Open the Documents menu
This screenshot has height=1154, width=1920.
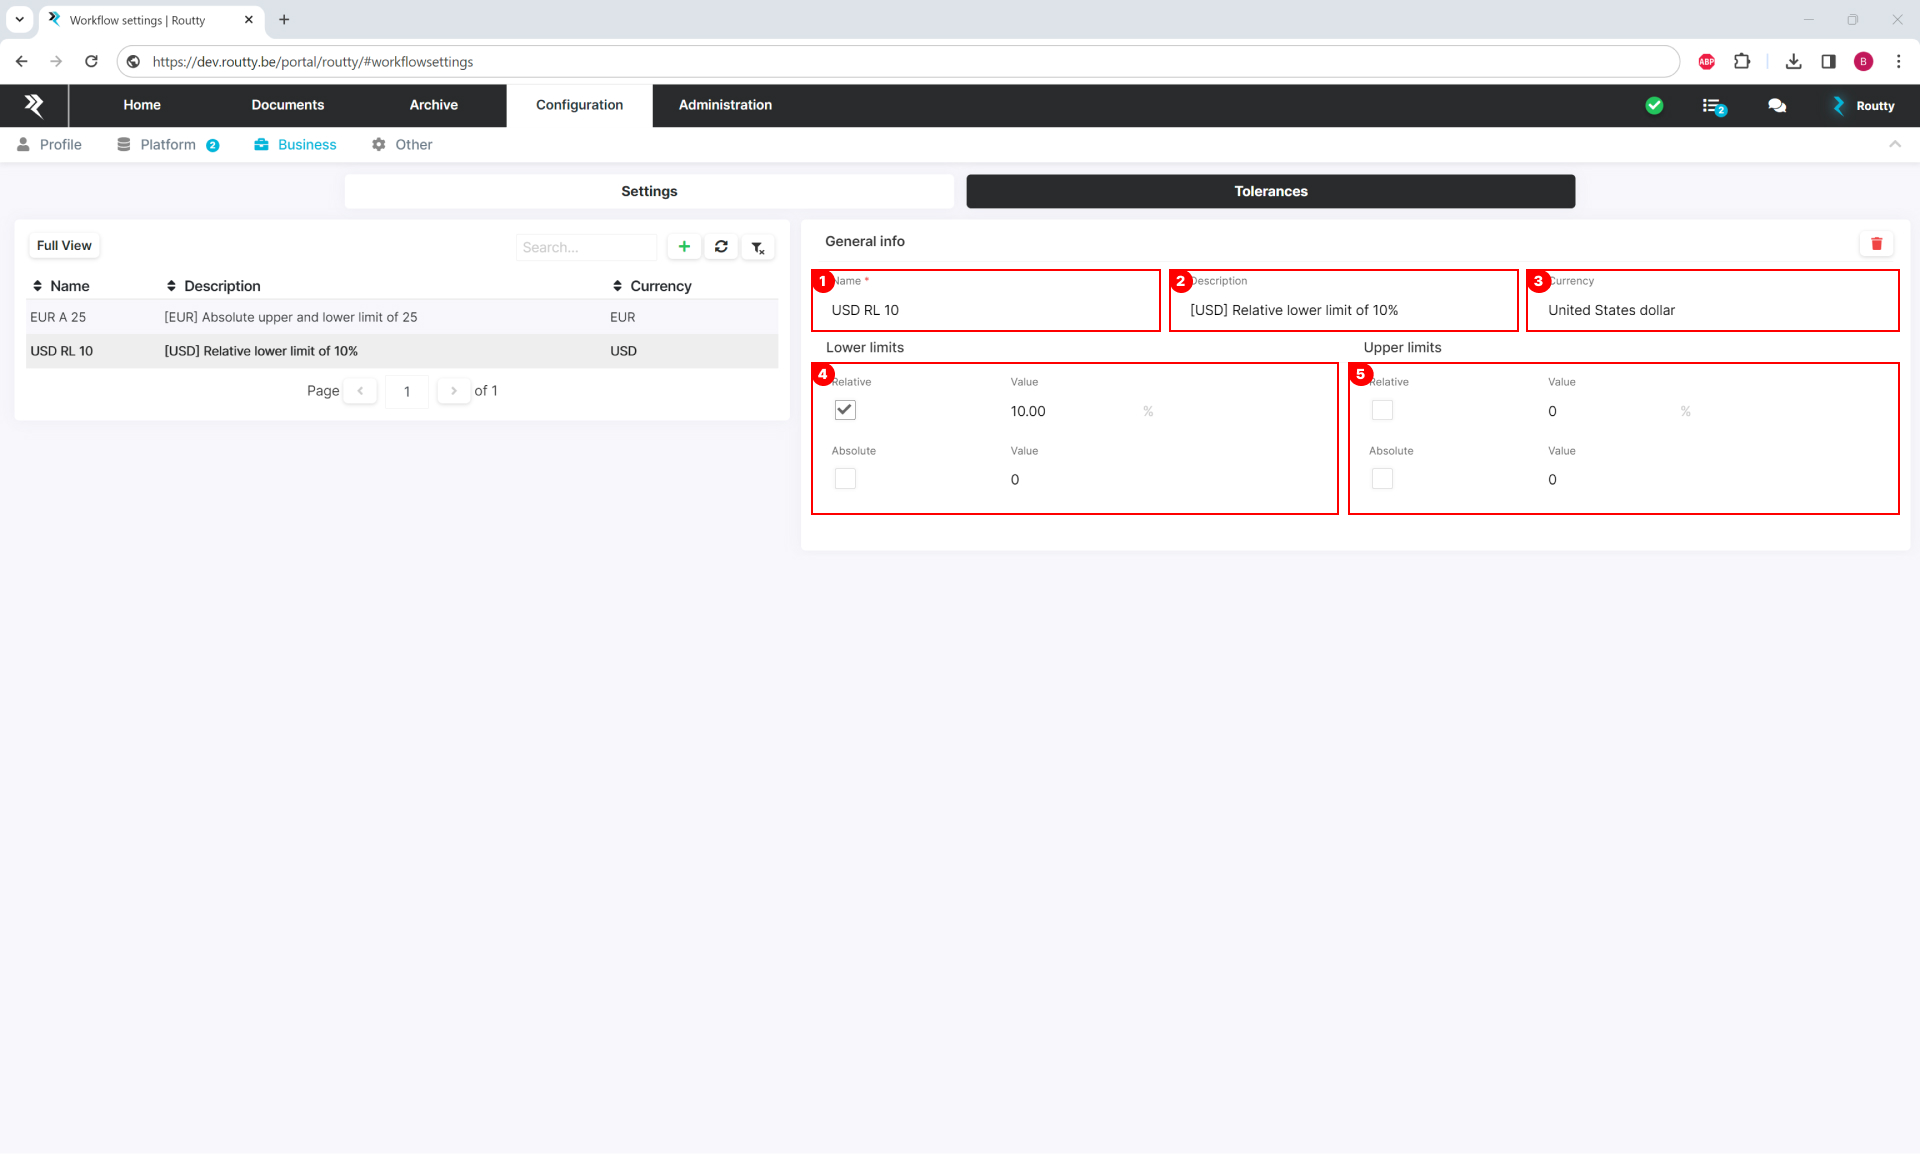coord(287,105)
